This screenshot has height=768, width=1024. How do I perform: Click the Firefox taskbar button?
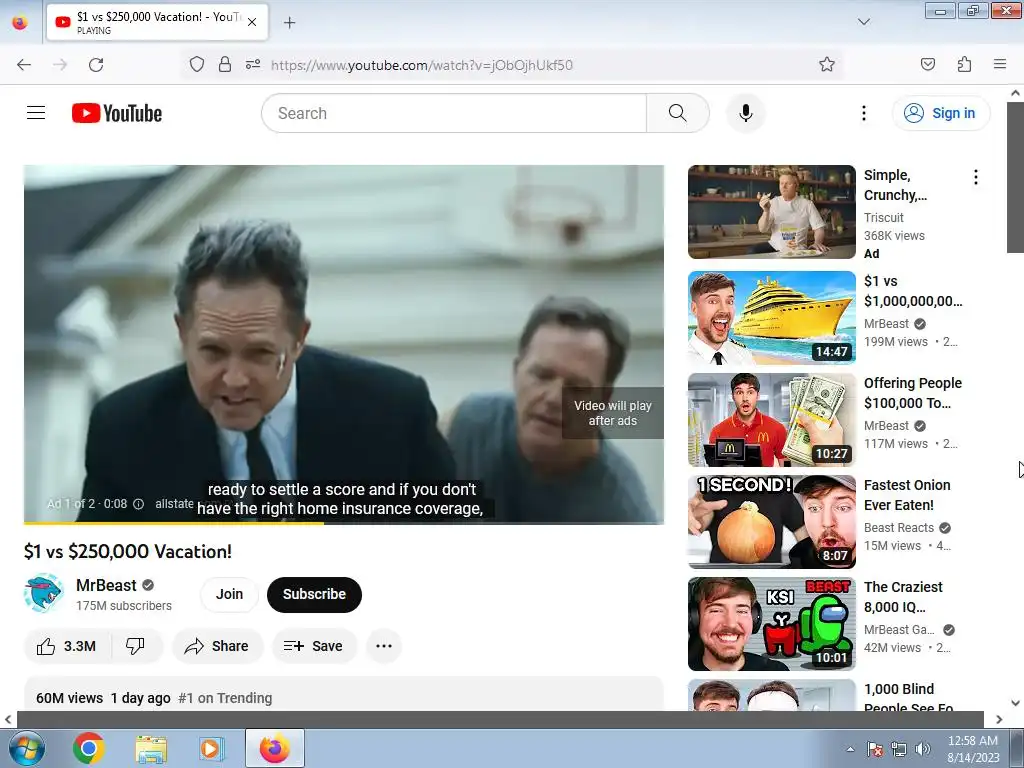pyautogui.click(x=275, y=748)
